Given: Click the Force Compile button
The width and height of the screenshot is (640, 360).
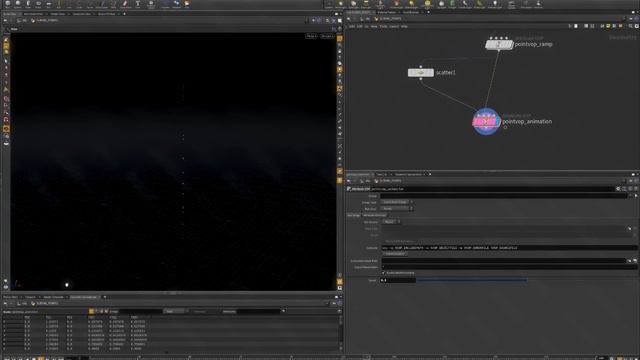Looking at the screenshot, I should (x=395, y=254).
